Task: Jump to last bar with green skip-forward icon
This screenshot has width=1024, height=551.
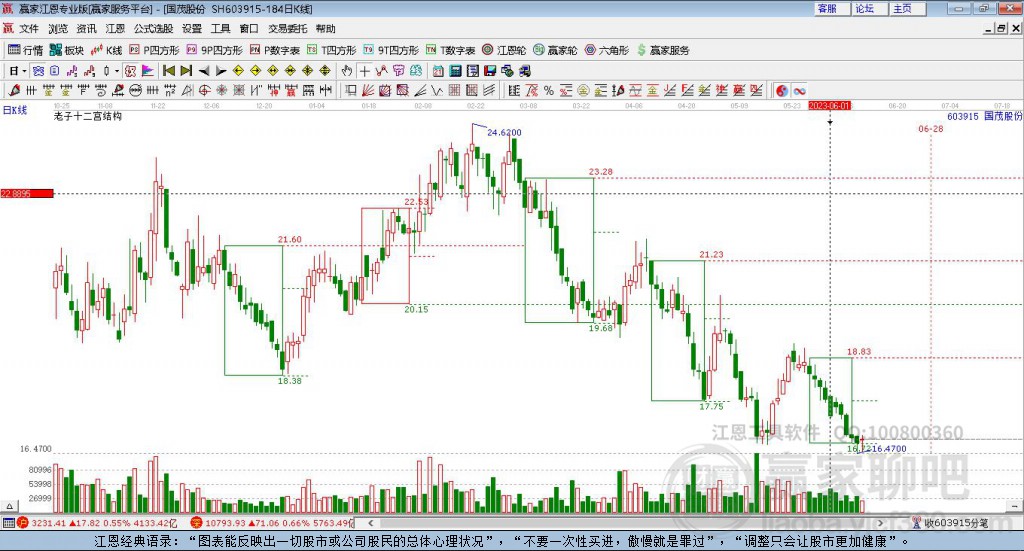Action: pos(186,71)
